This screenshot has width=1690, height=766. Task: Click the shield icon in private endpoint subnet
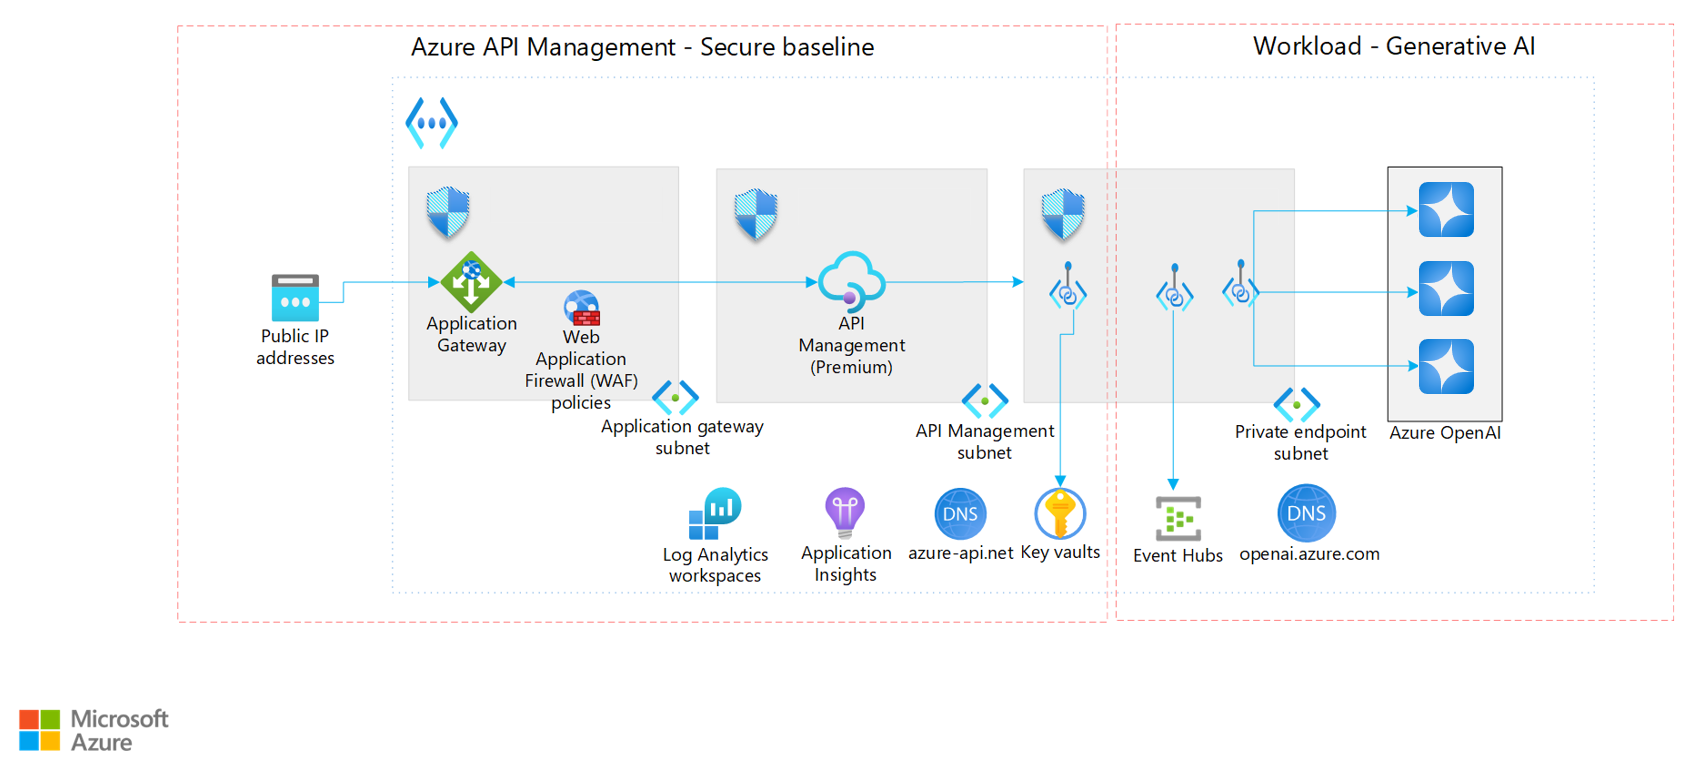[1063, 214]
